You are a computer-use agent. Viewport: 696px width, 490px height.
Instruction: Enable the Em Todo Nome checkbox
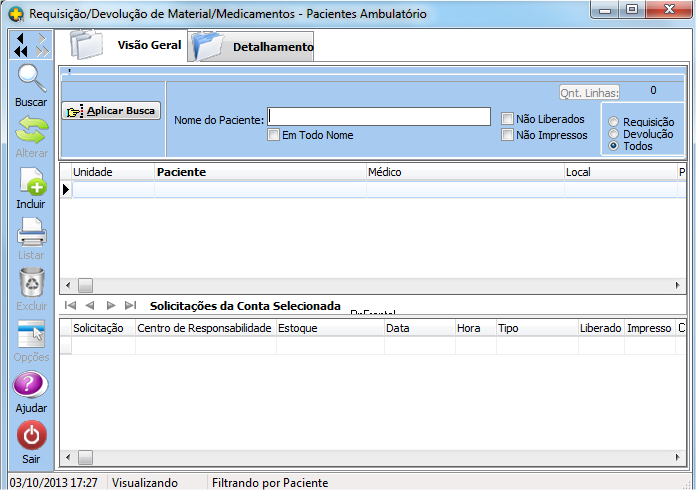[x=274, y=135]
